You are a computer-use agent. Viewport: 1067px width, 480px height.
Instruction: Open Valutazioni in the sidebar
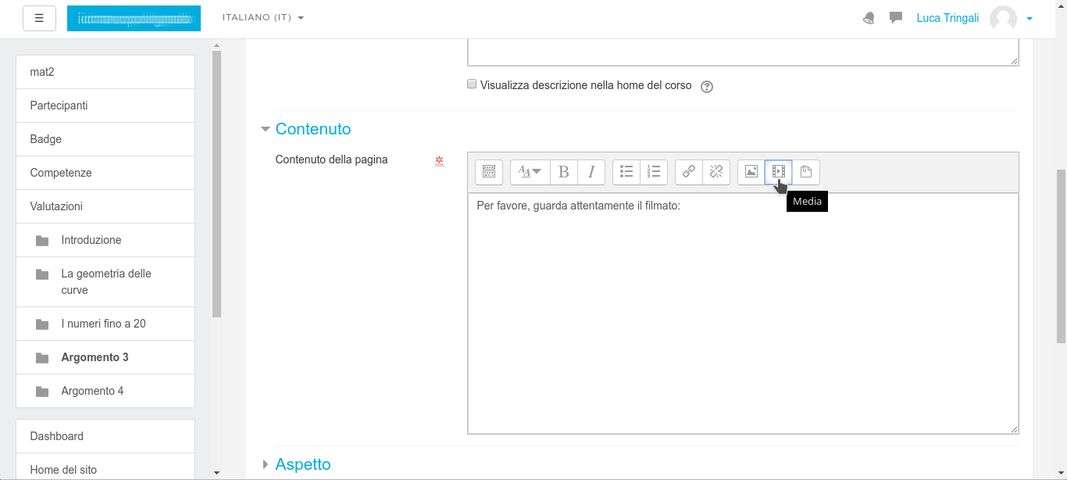coord(105,206)
